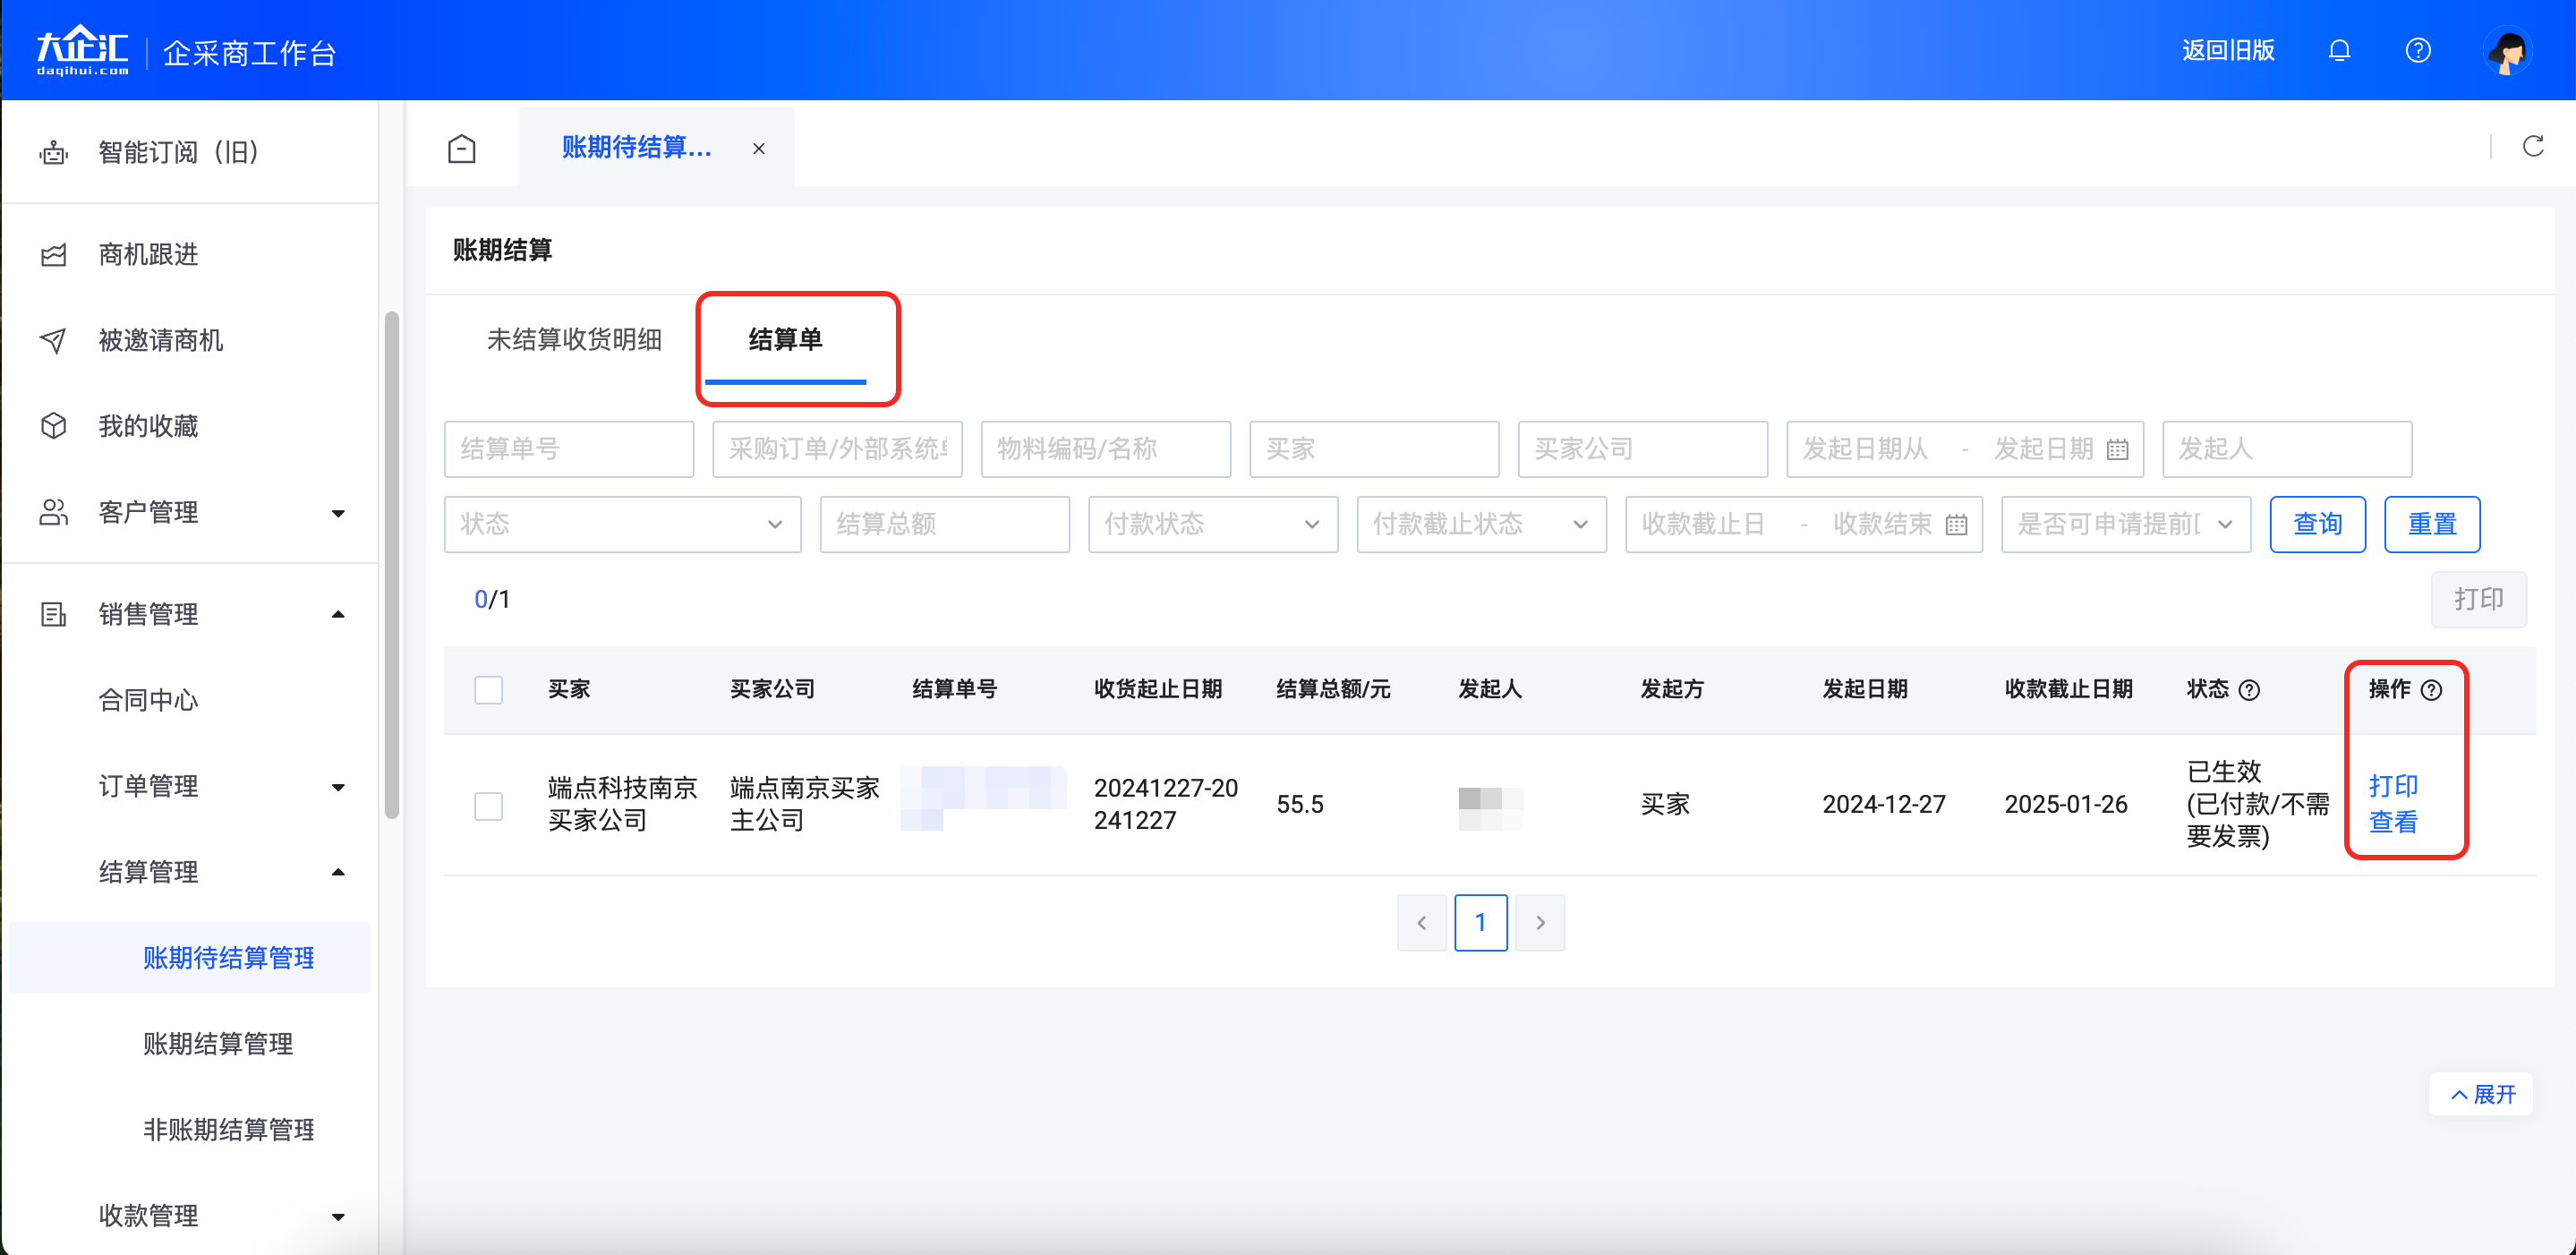Tick the checkbox for 端点科技南京 row

(x=488, y=806)
